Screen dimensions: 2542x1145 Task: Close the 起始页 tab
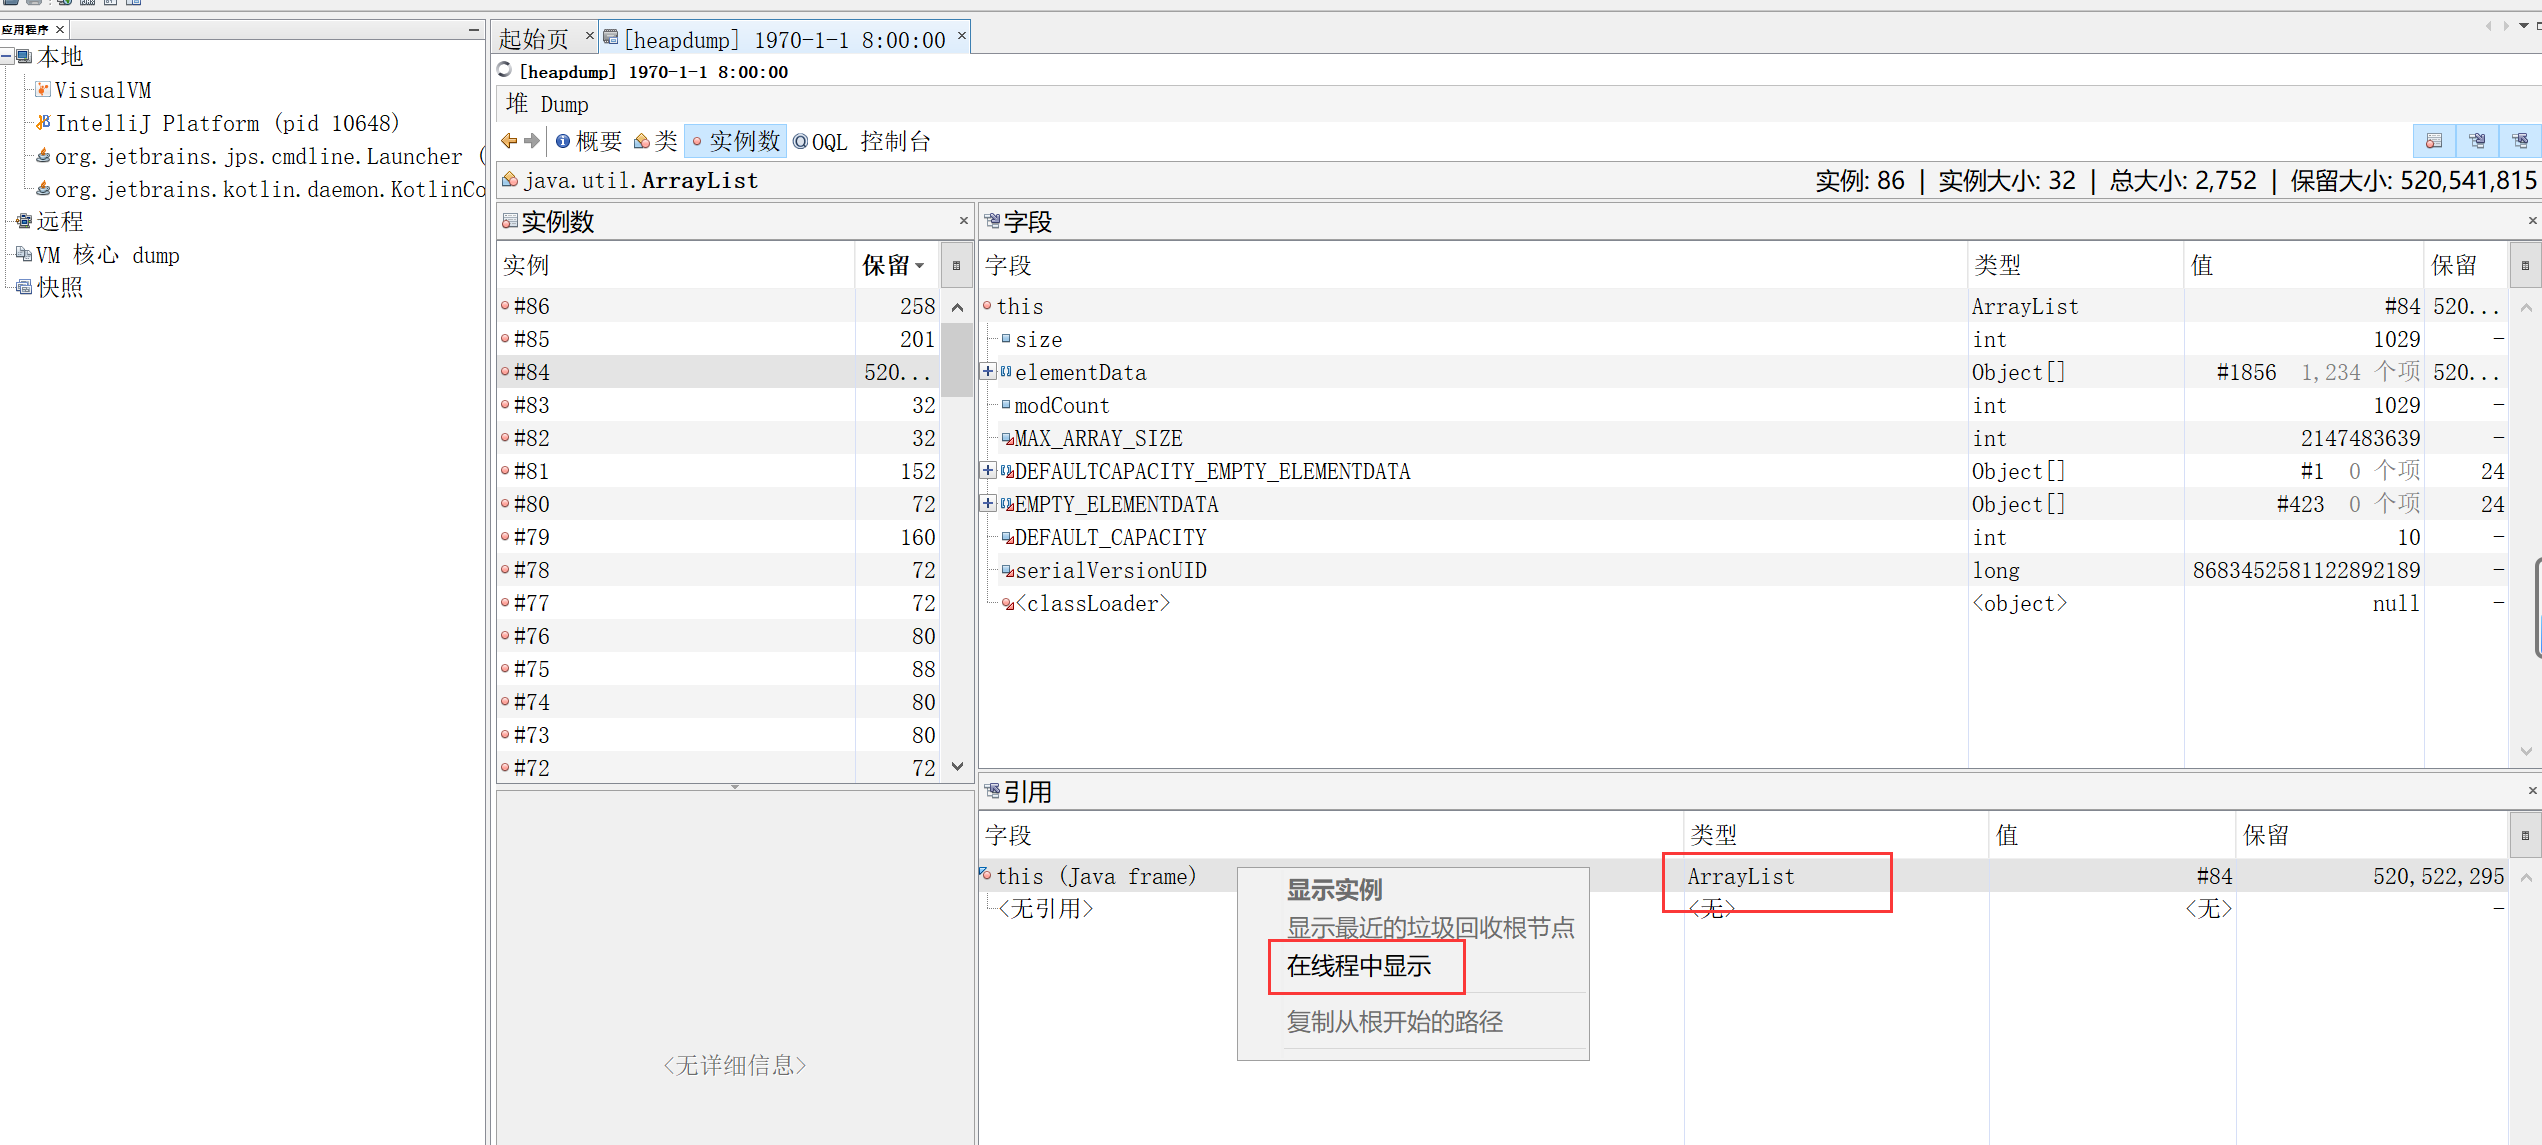(590, 35)
